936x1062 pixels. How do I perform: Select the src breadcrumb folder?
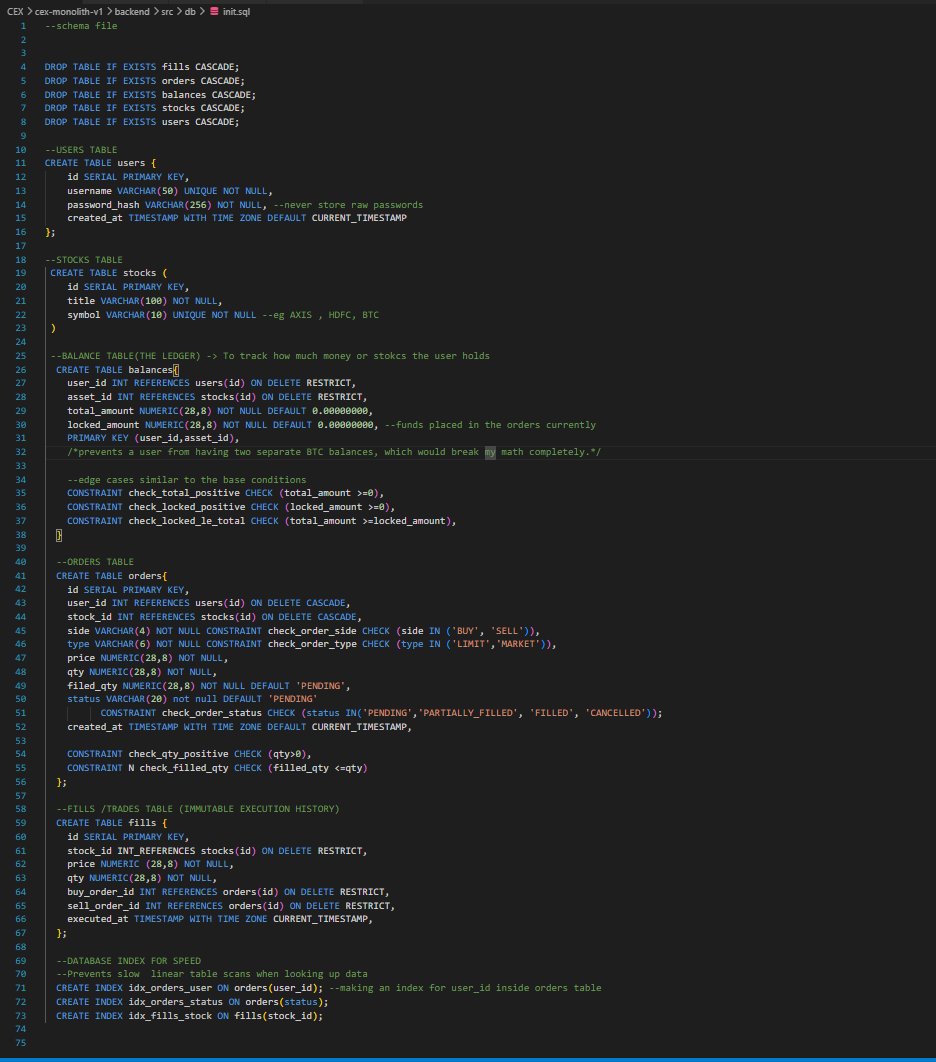click(167, 12)
